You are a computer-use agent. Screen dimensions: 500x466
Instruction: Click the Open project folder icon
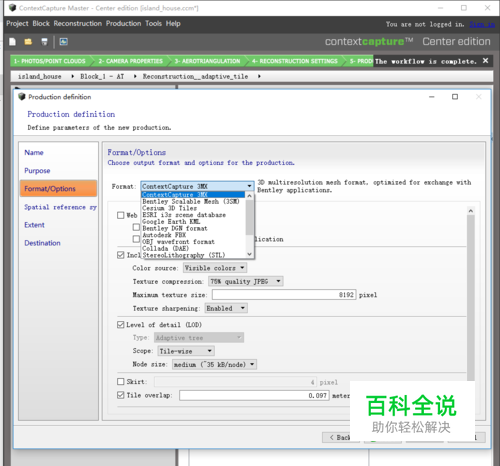pyautogui.click(x=28, y=42)
